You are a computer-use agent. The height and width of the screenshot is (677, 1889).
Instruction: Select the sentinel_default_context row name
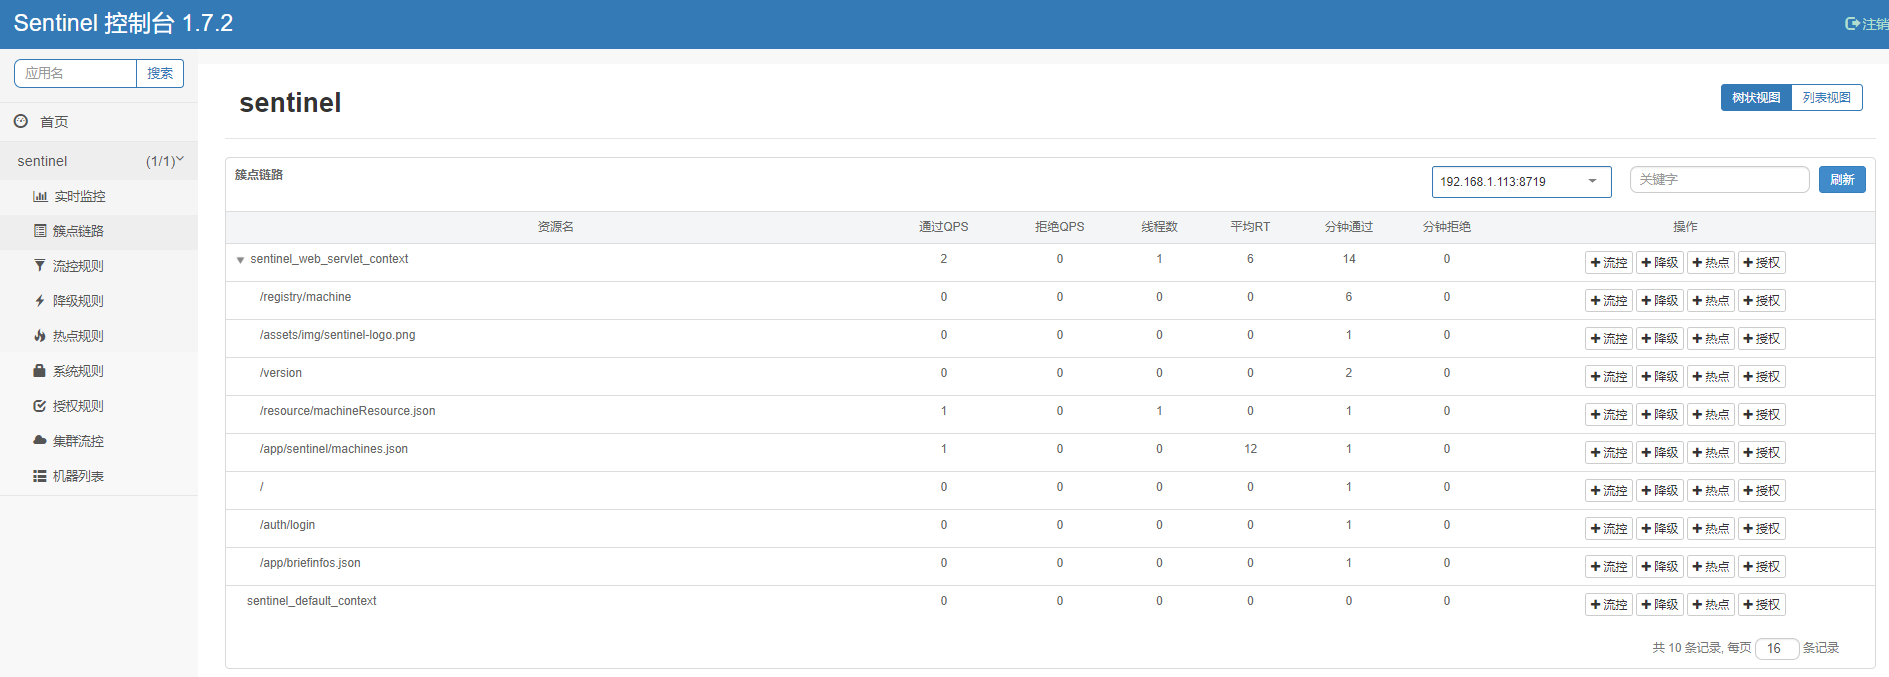(311, 601)
